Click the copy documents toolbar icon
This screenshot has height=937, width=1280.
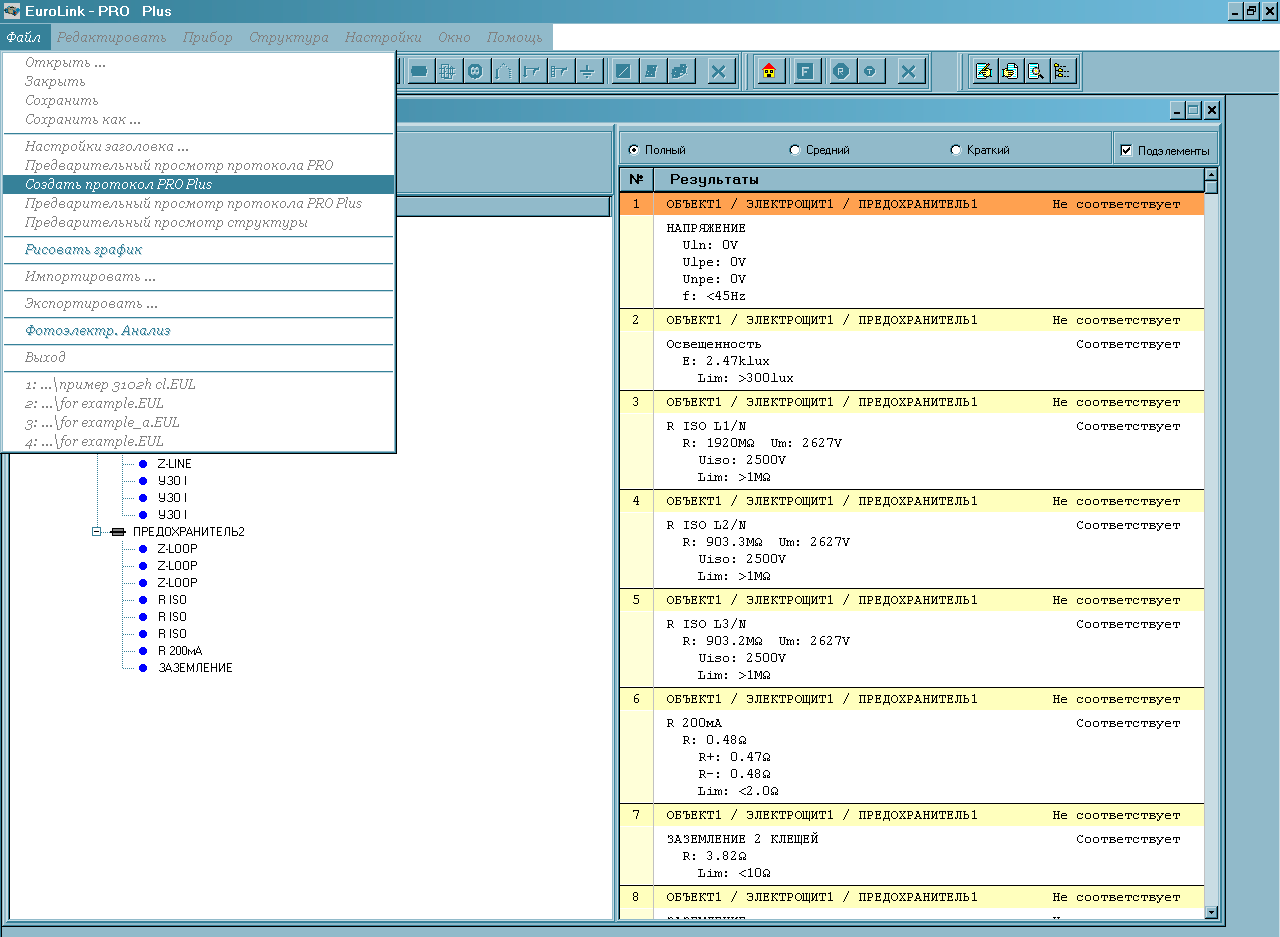(1010, 72)
